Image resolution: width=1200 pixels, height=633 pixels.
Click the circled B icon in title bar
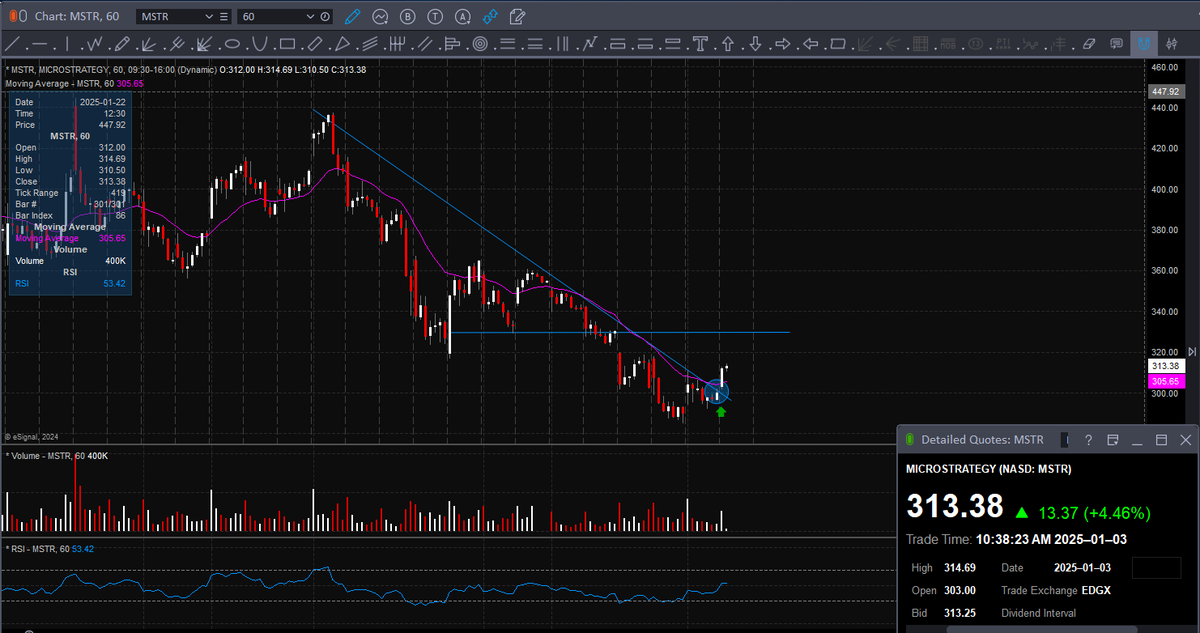pos(407,17)
